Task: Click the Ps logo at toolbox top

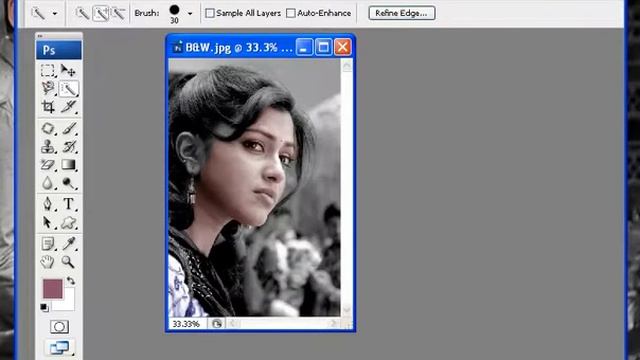Action: click(59, 50)
